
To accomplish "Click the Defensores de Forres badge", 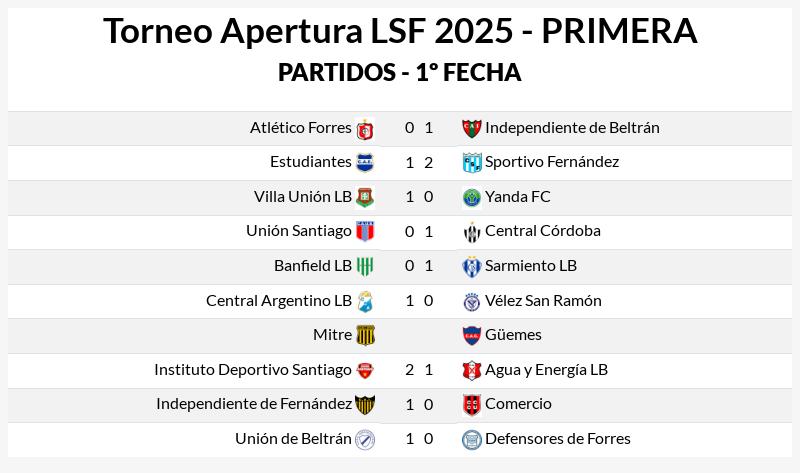I will [x=471, y=439].
